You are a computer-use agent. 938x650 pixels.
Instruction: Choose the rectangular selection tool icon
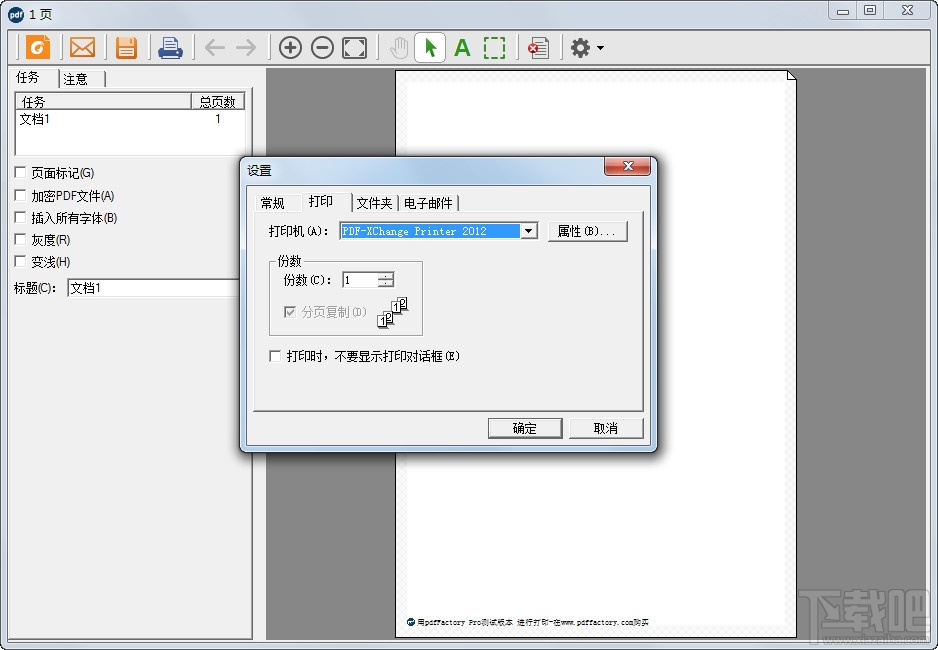495,47
